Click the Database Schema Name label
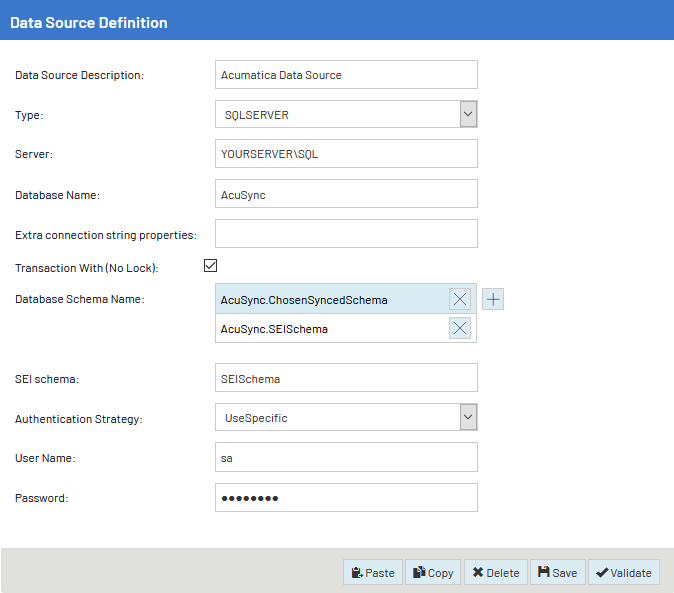Screen dimensions: 674x593 click(x=80, y=299)
